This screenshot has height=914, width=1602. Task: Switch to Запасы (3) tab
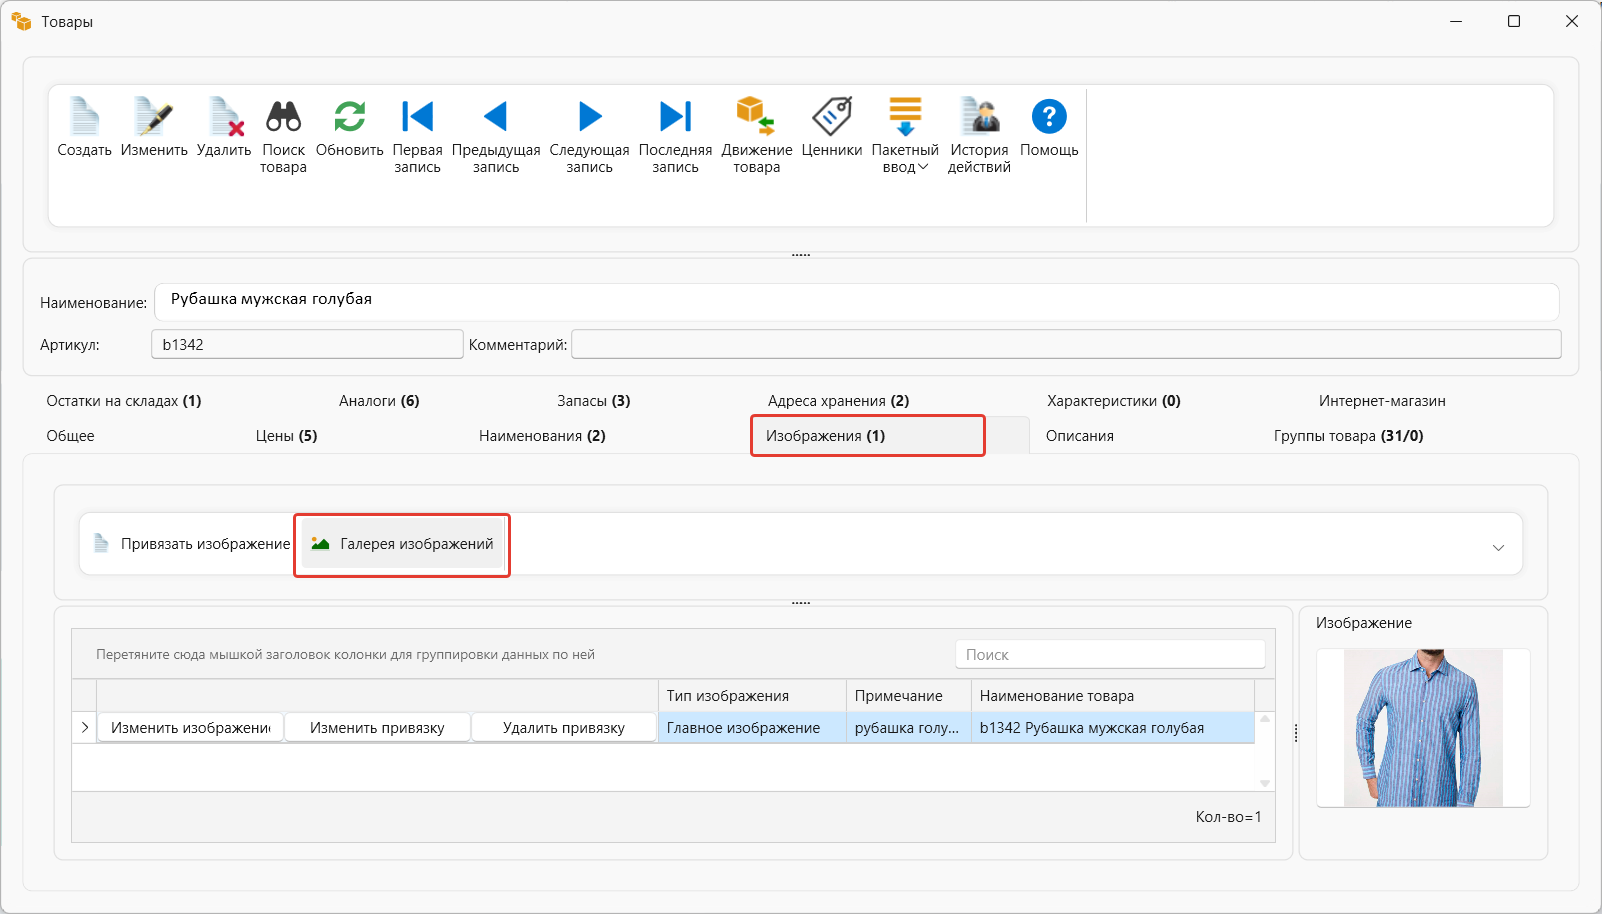pos(594,401)
